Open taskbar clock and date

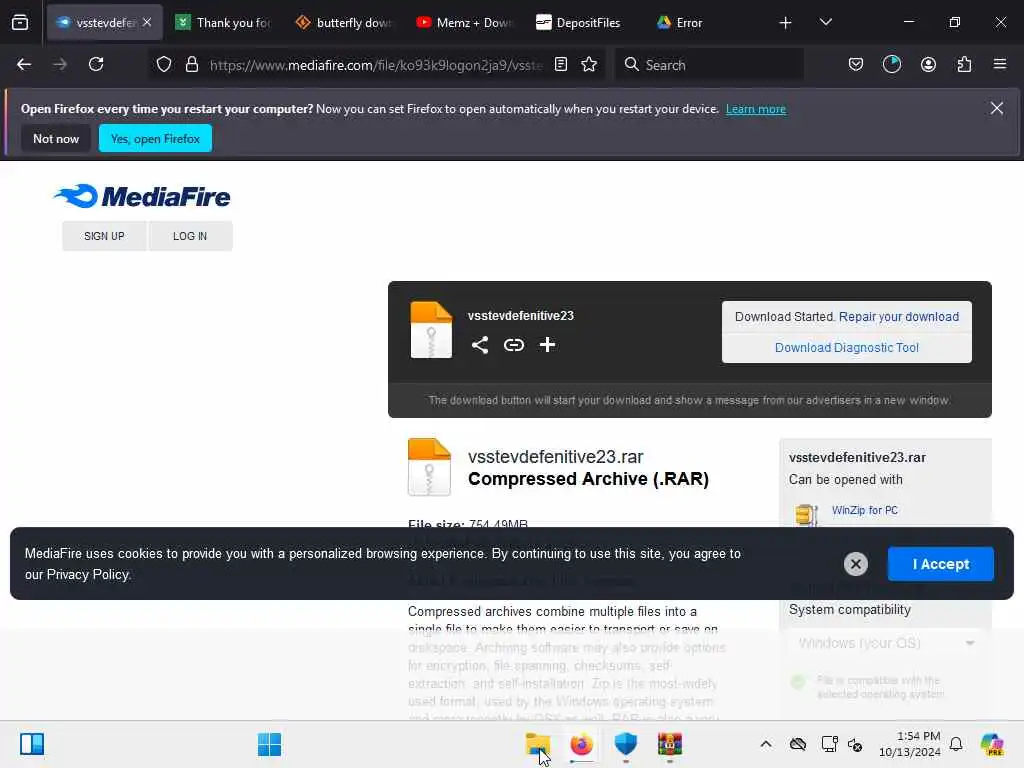click(910, 744)
